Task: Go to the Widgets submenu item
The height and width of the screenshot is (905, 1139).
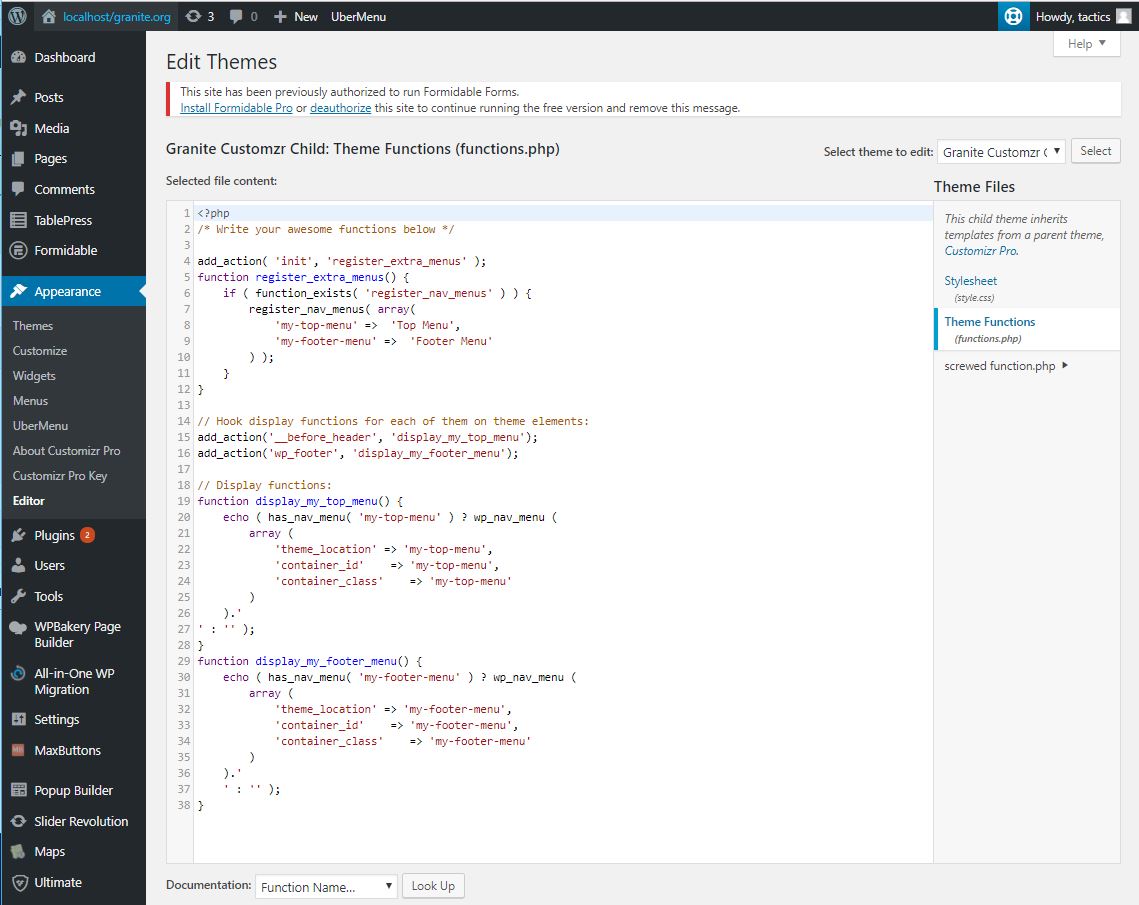Action: (34, 376)
